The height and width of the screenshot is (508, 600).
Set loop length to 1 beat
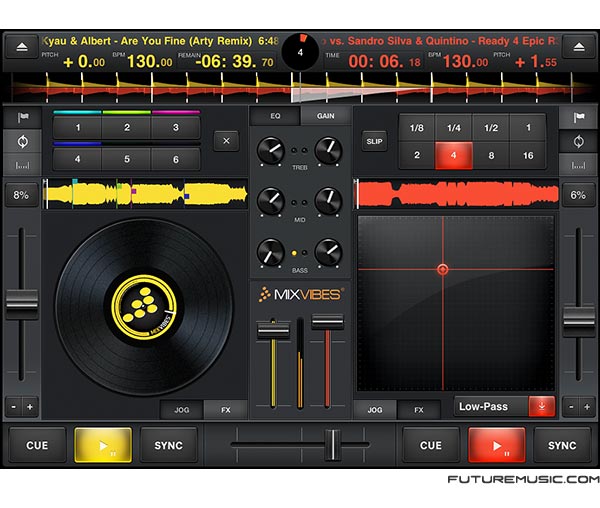point(528,128)
